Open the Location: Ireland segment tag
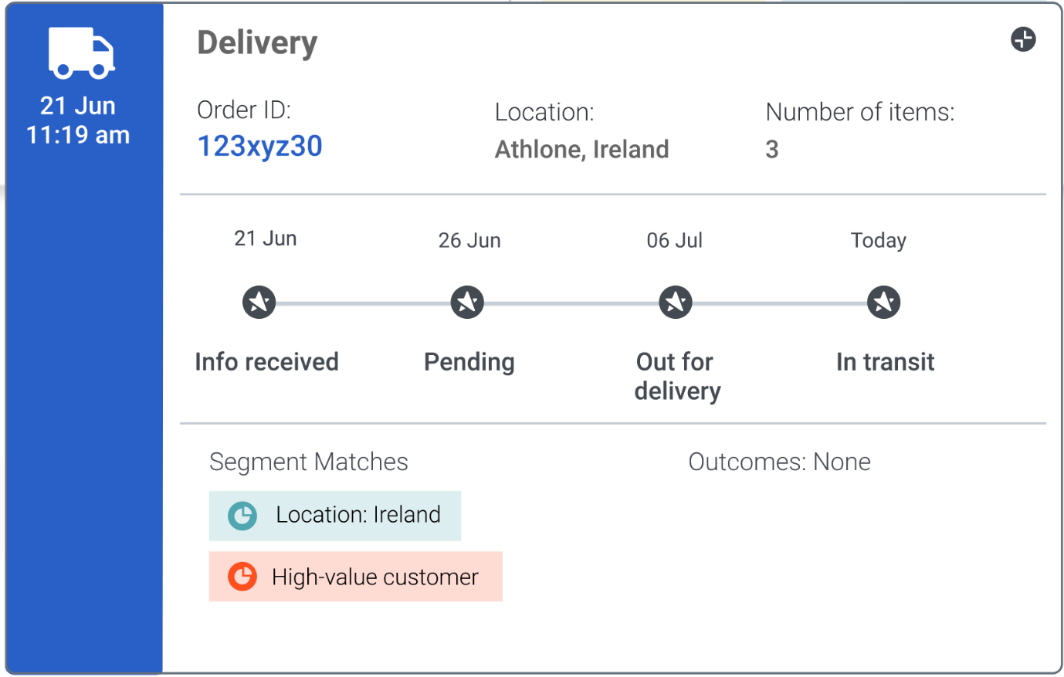 335,516
